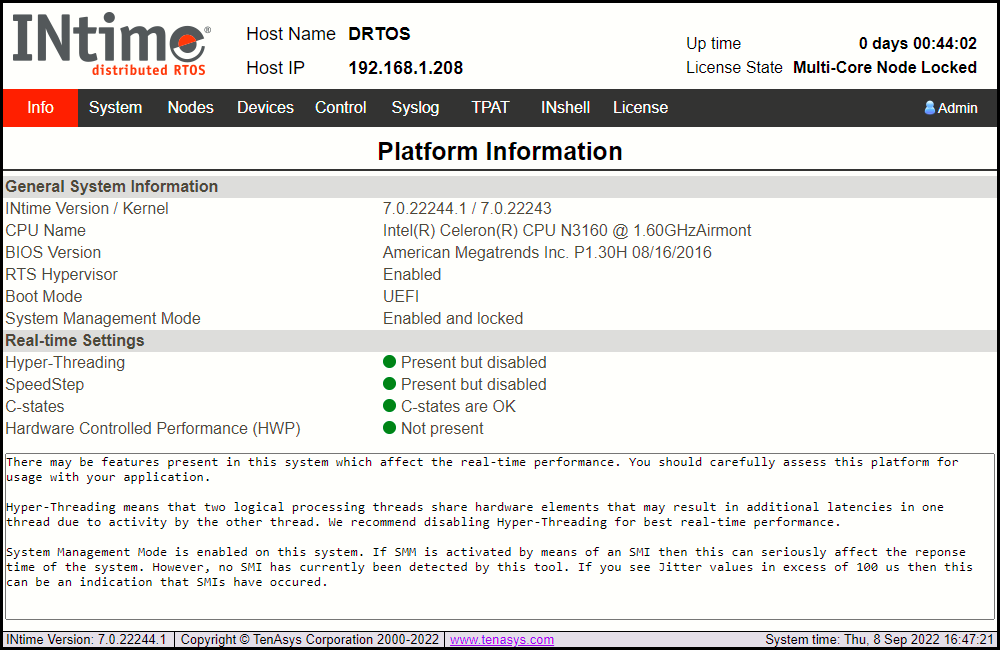Viewport: 1000px width, 650px height.
Task: Go to the Devices section
Action: (265, 108)
